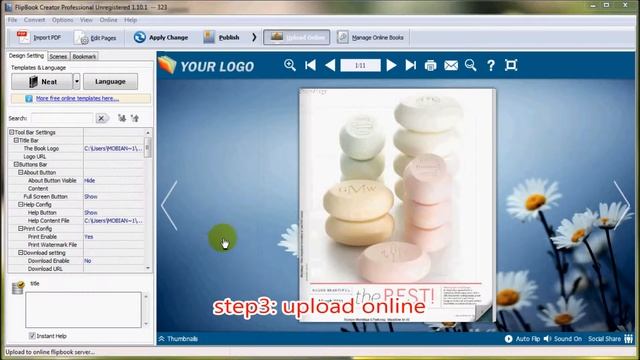The height and width of the screenshot is (360, 640).
Task: Open More free online templates here link
Action: click(x=77, y=98)
